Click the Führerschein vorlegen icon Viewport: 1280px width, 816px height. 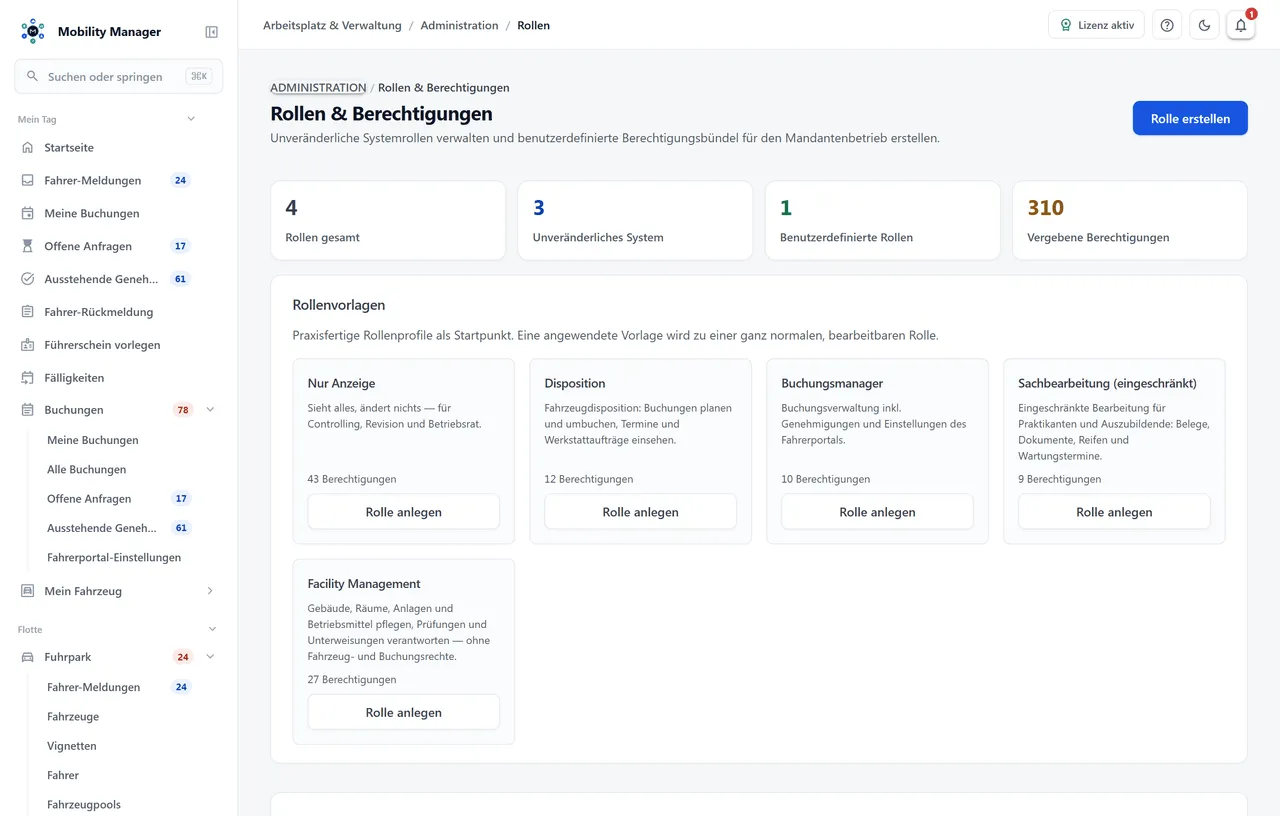coord(28,345)
